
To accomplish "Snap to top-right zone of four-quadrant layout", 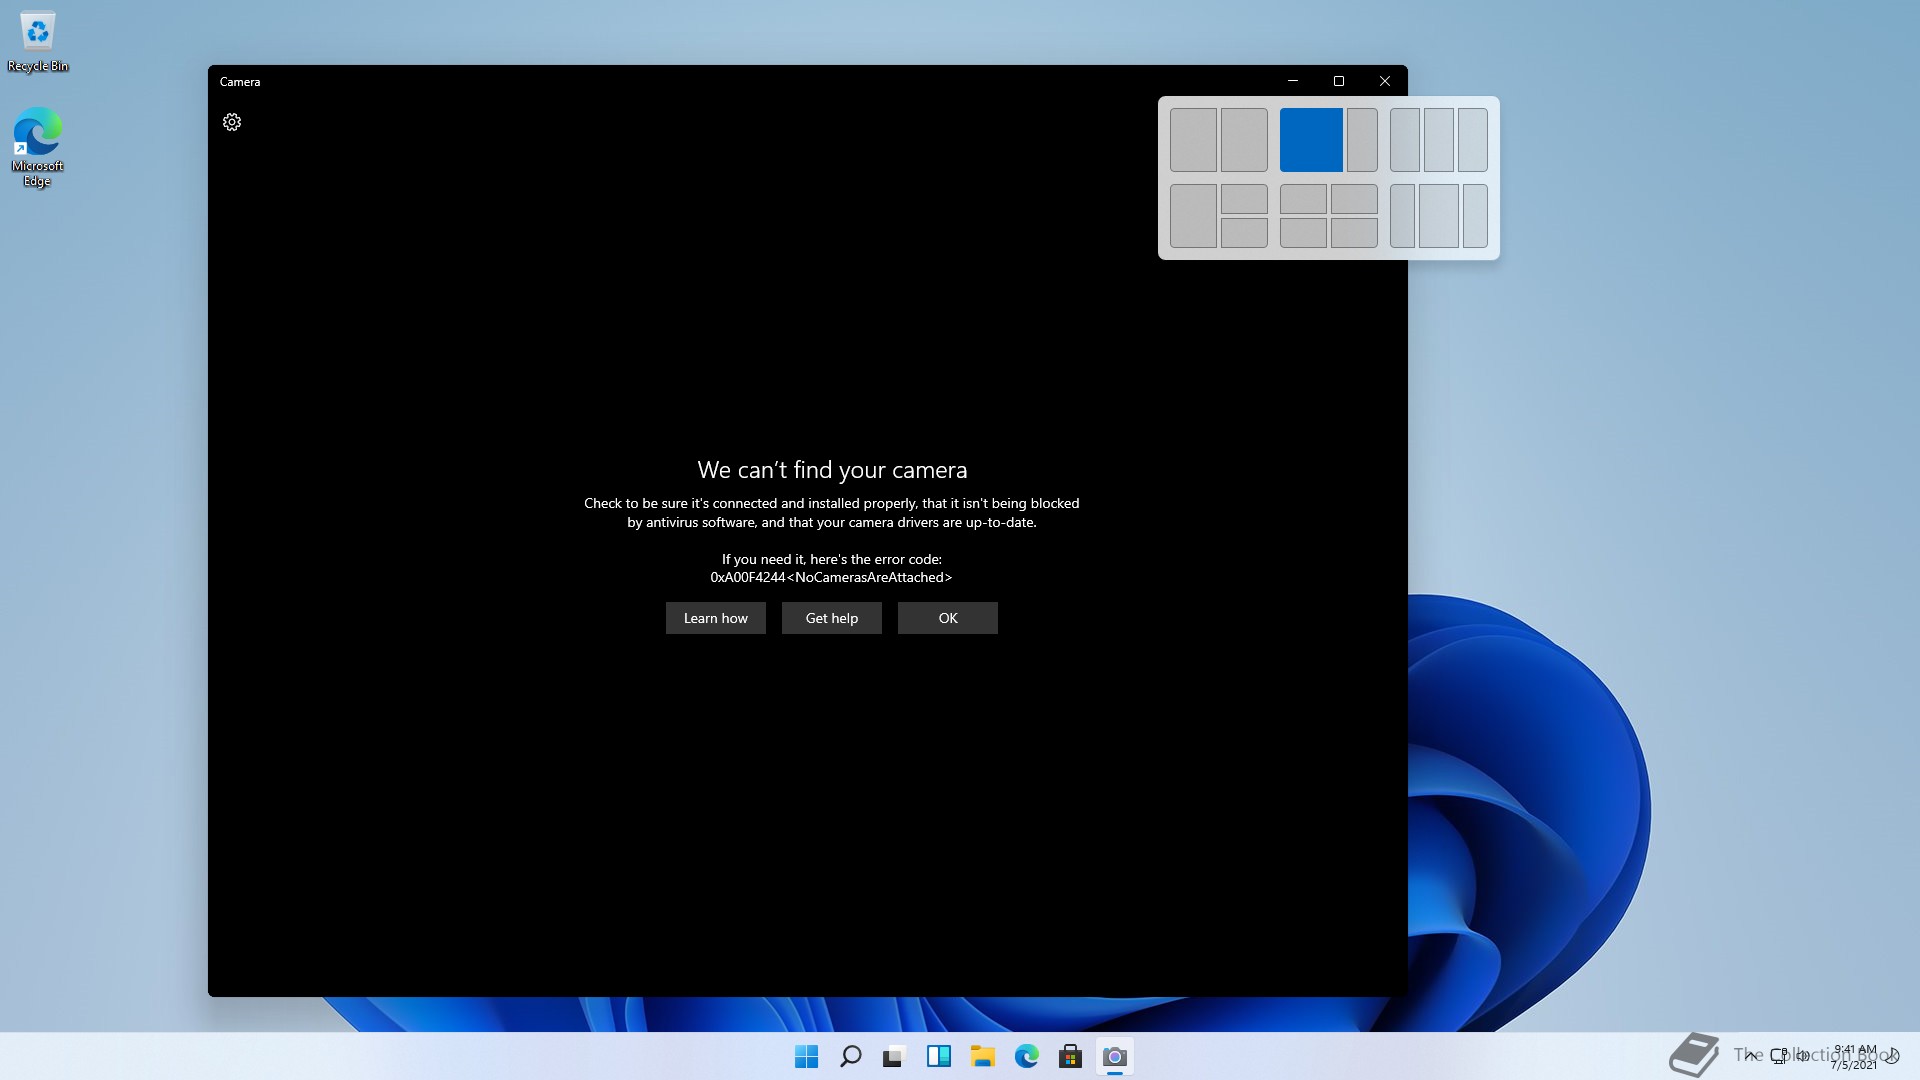I will click(x=1354, y=199).
